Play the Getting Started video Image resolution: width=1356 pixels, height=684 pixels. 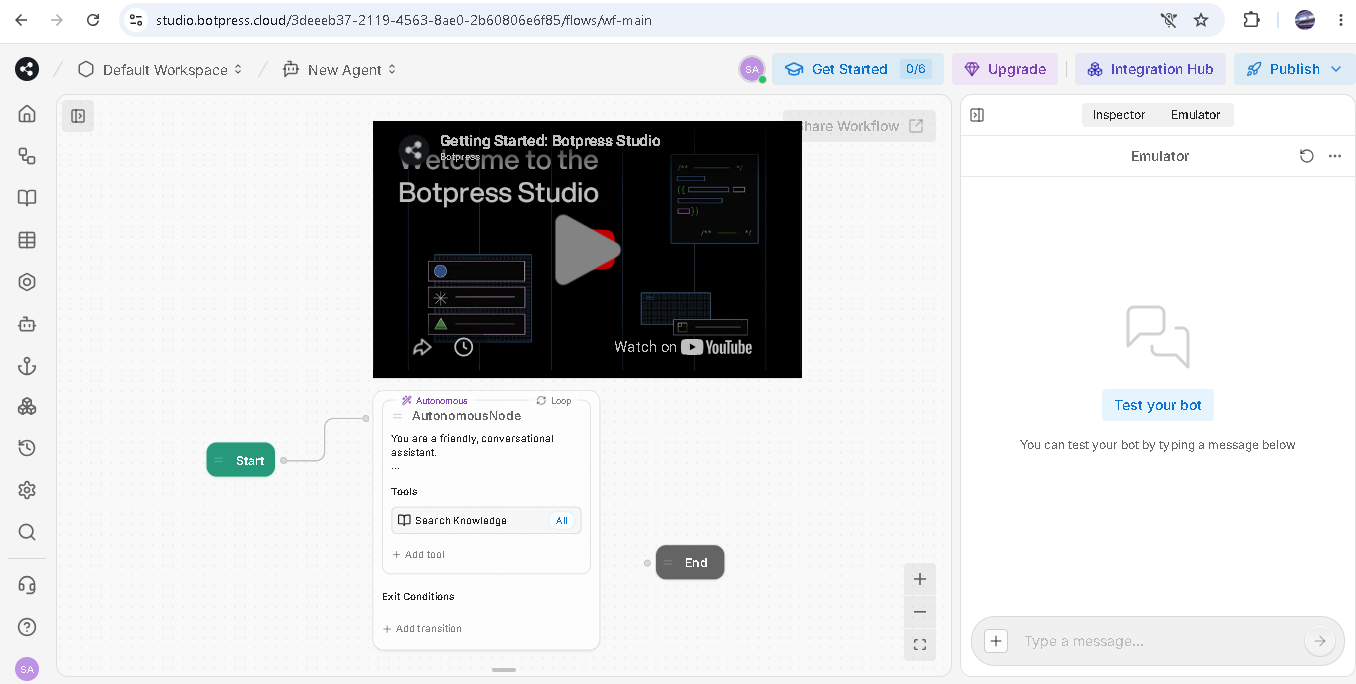pyautogui.click(x=587, y=249)
